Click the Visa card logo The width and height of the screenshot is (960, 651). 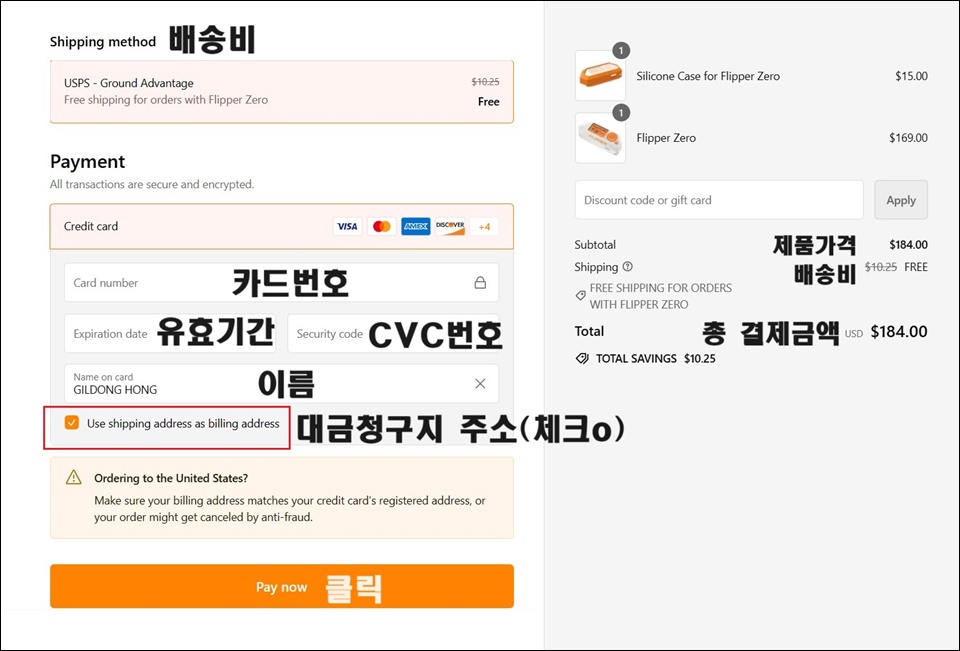[347, 227]
